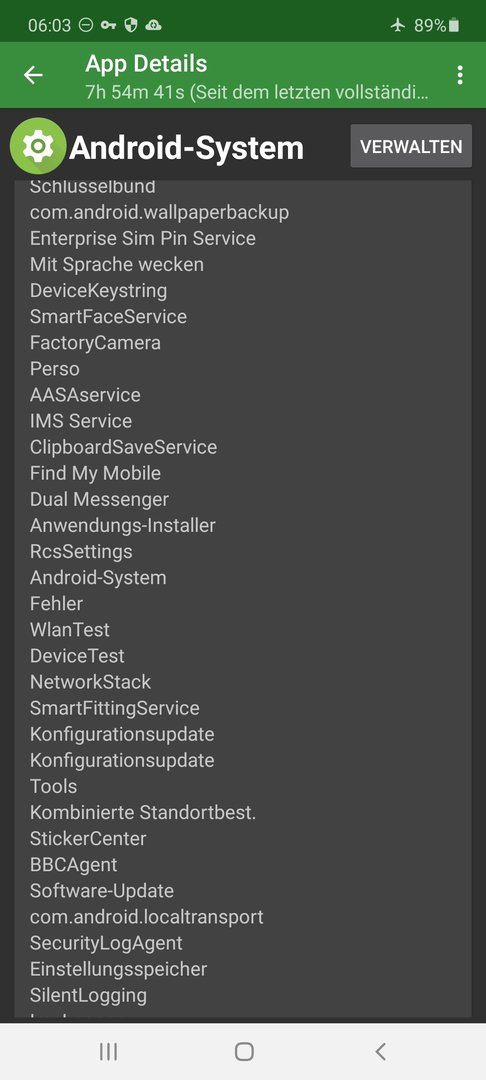Tap the App Details title

point(146,64)
